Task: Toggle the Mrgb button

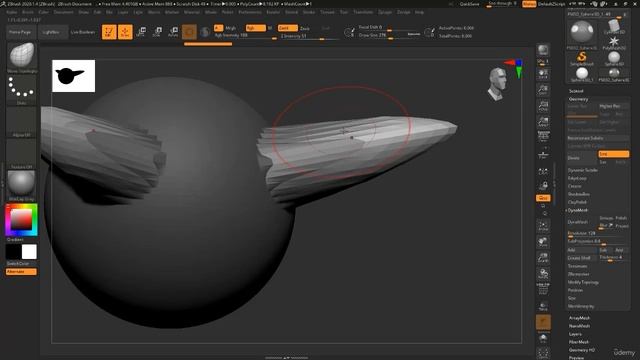Action: pos(231,28)
